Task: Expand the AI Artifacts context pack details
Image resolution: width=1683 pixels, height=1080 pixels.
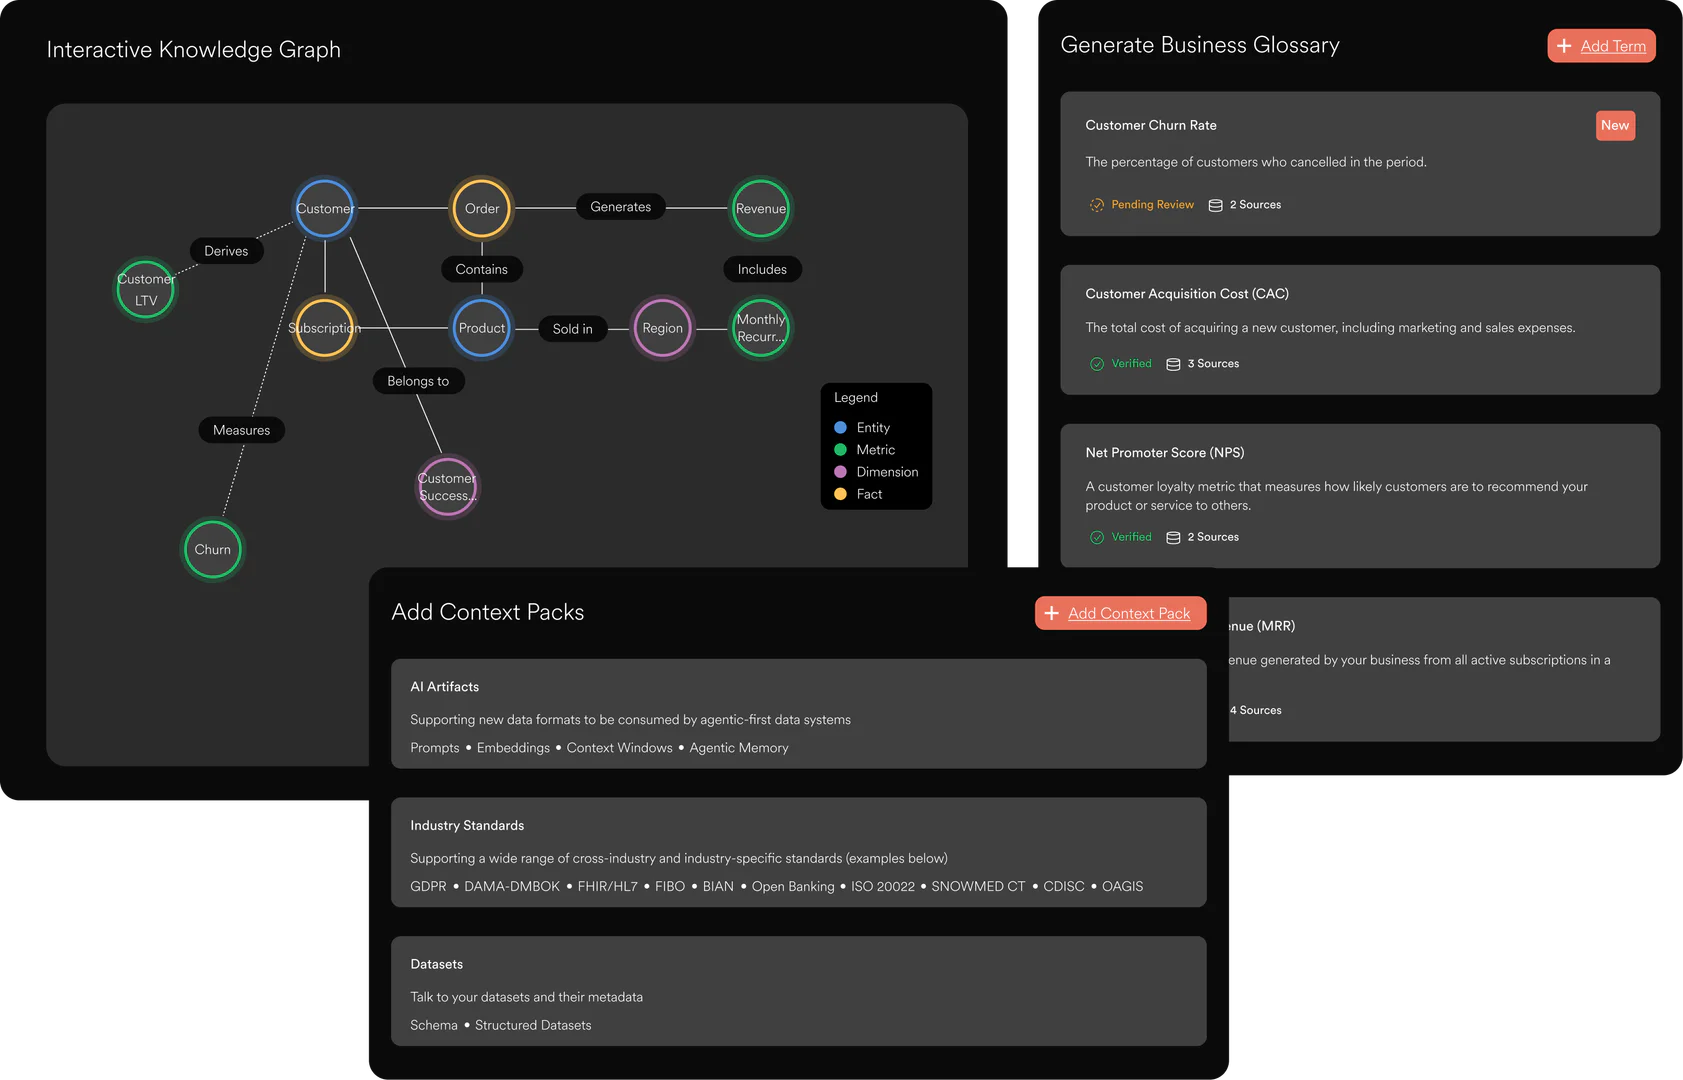Action: 798,714
